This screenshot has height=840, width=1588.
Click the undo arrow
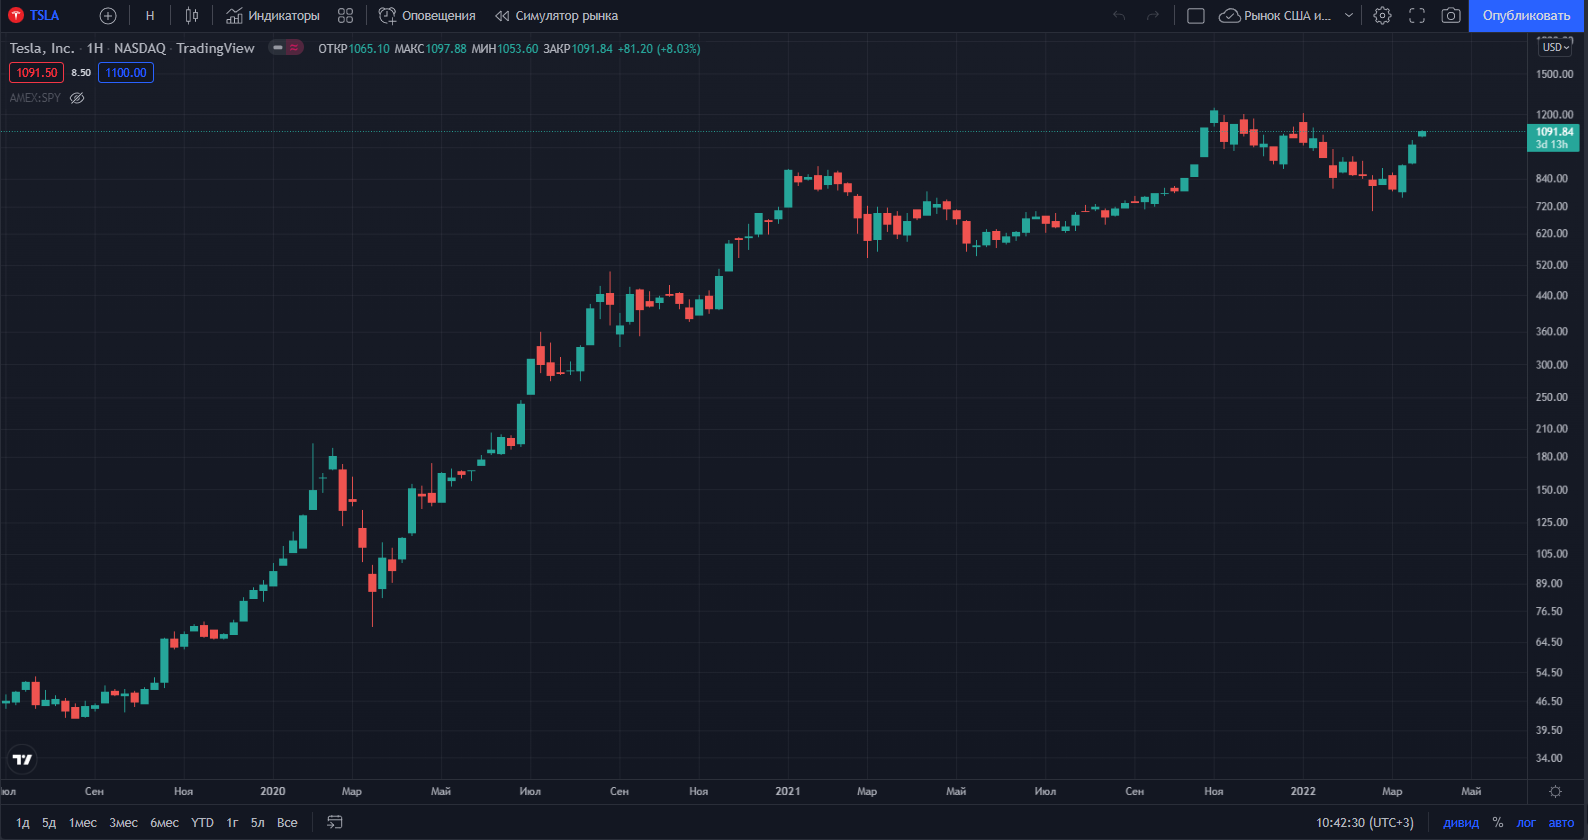click(x=1119, y=16)
